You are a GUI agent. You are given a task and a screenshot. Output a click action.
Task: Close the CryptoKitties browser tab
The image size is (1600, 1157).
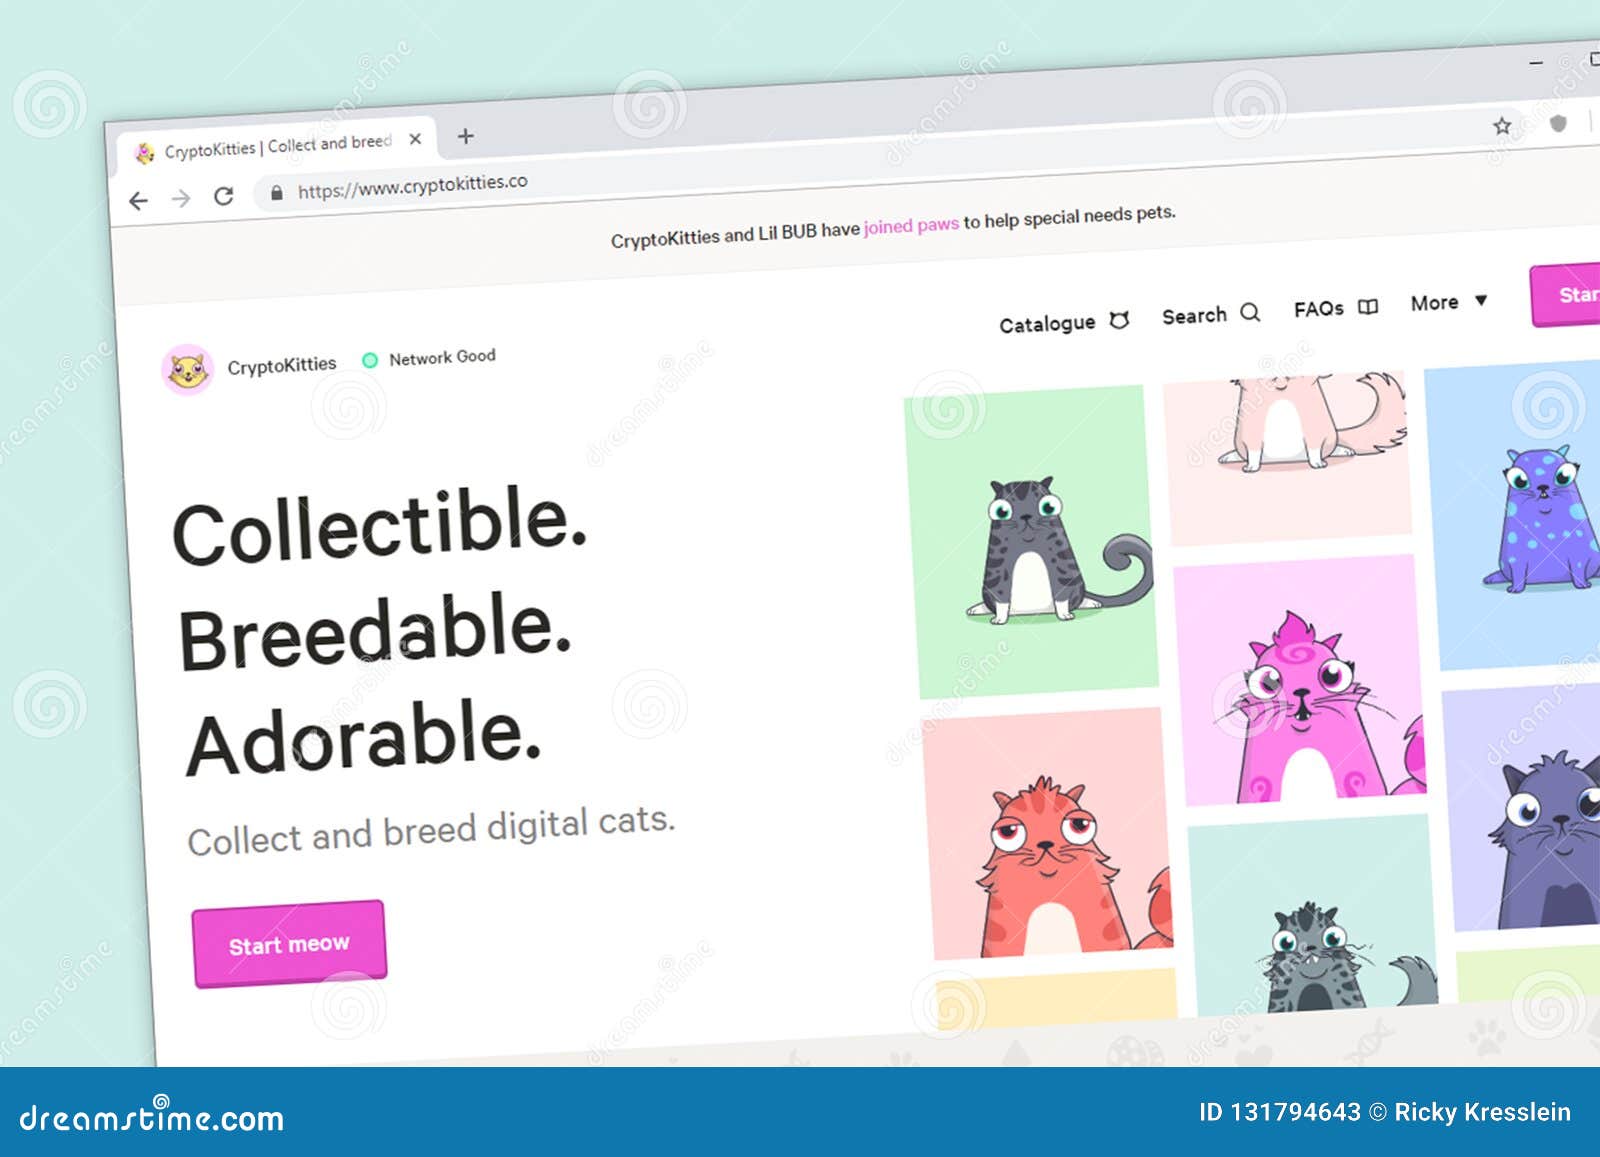415,139
